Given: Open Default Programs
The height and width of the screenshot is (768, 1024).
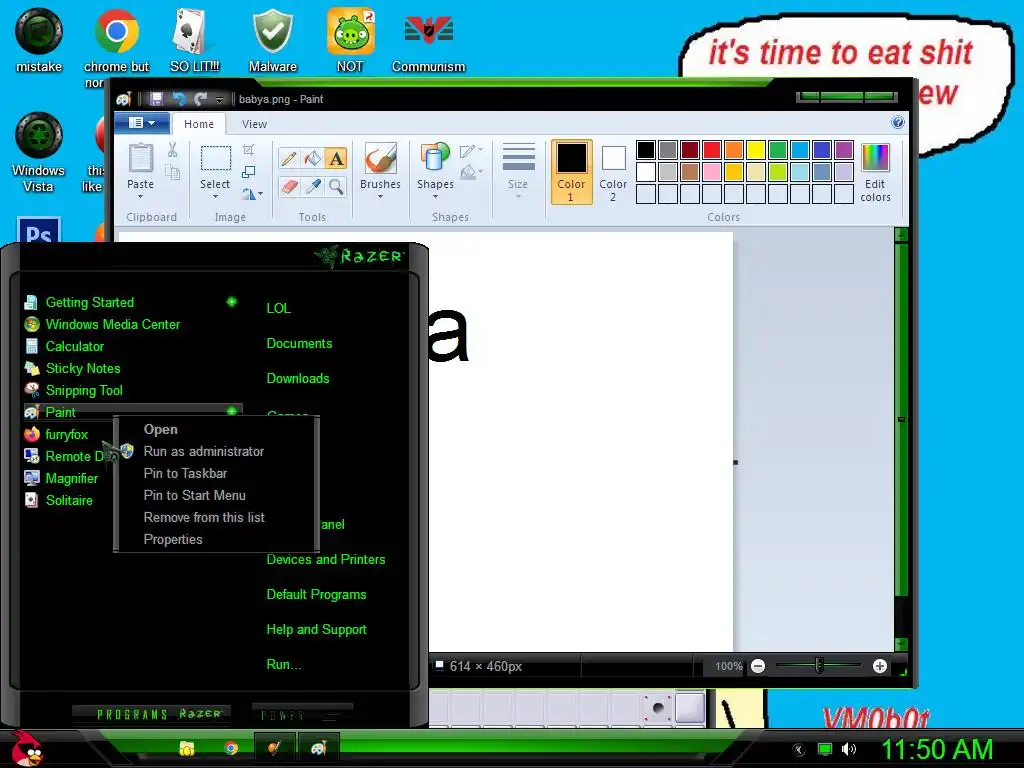Looking at the screenshot, I should click(x=316, y=595).
